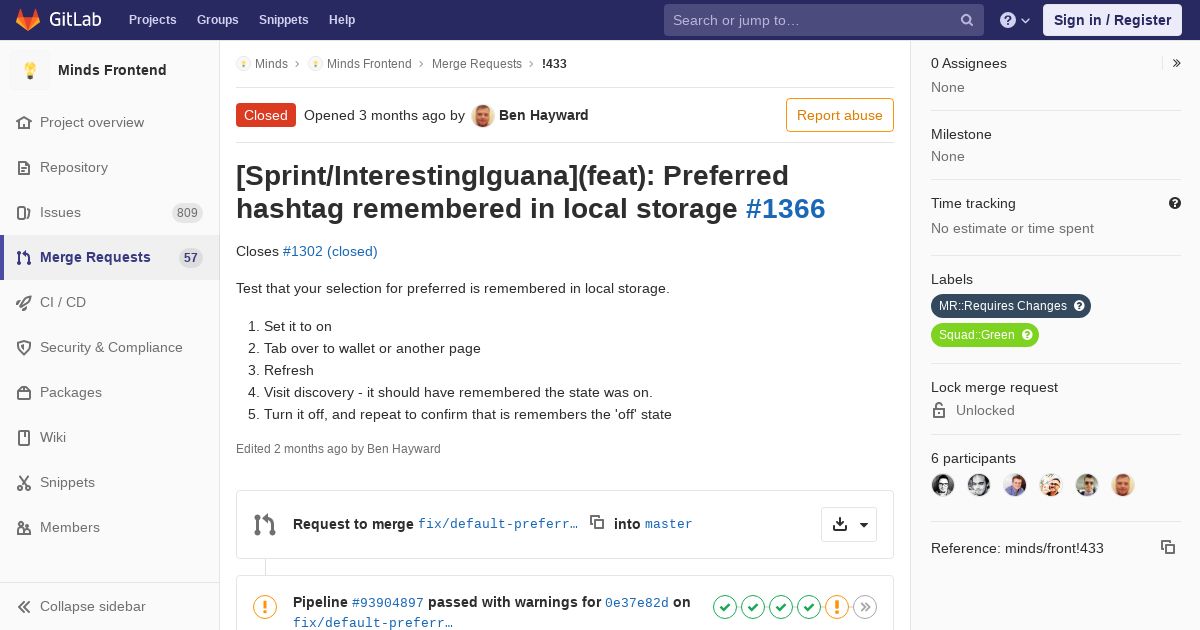Open the Projects menu
The image size is (1200, 630).
pos(152,20)
